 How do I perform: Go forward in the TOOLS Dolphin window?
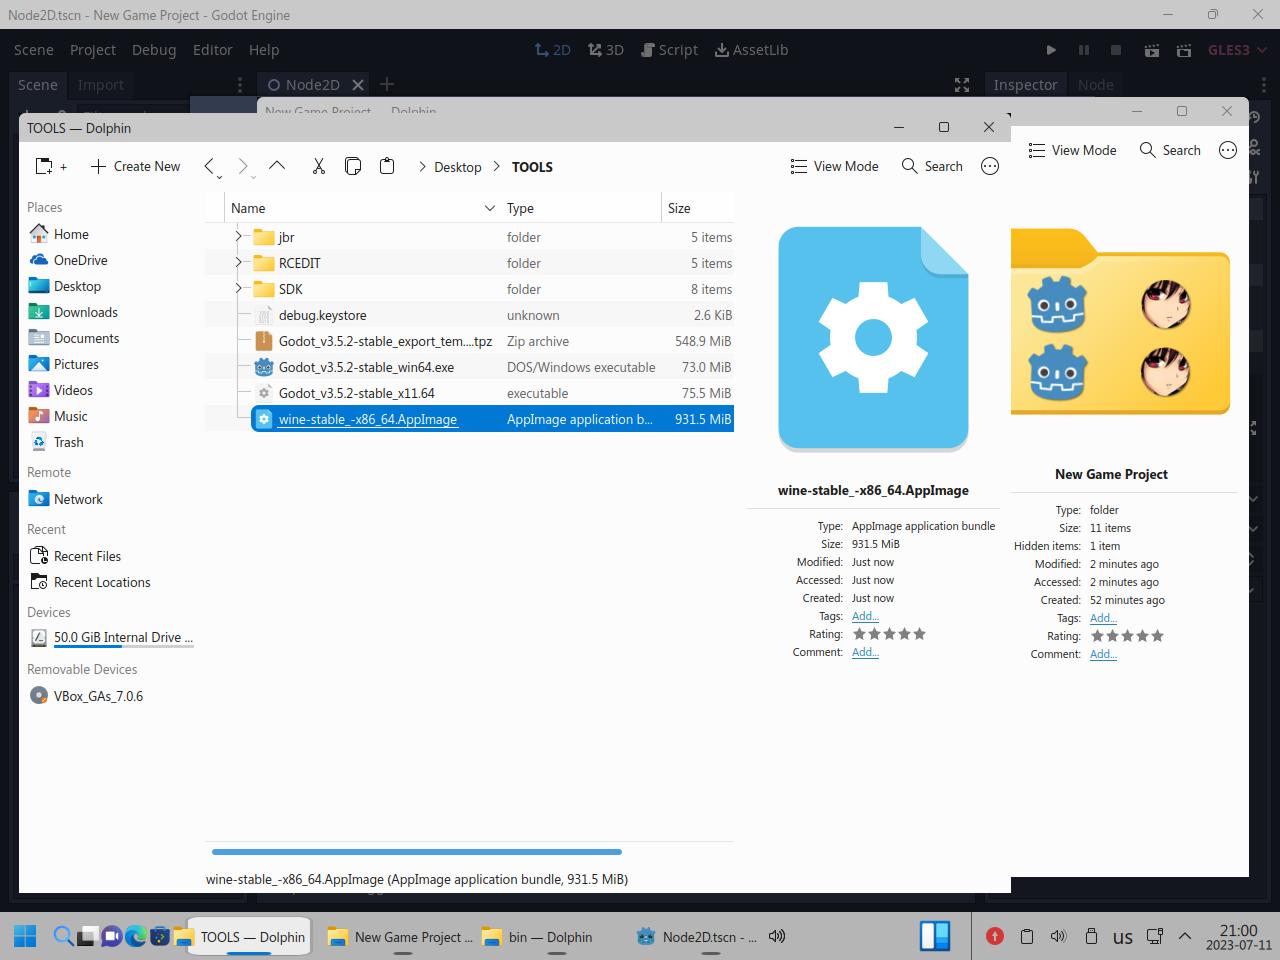tap(243, 167)
